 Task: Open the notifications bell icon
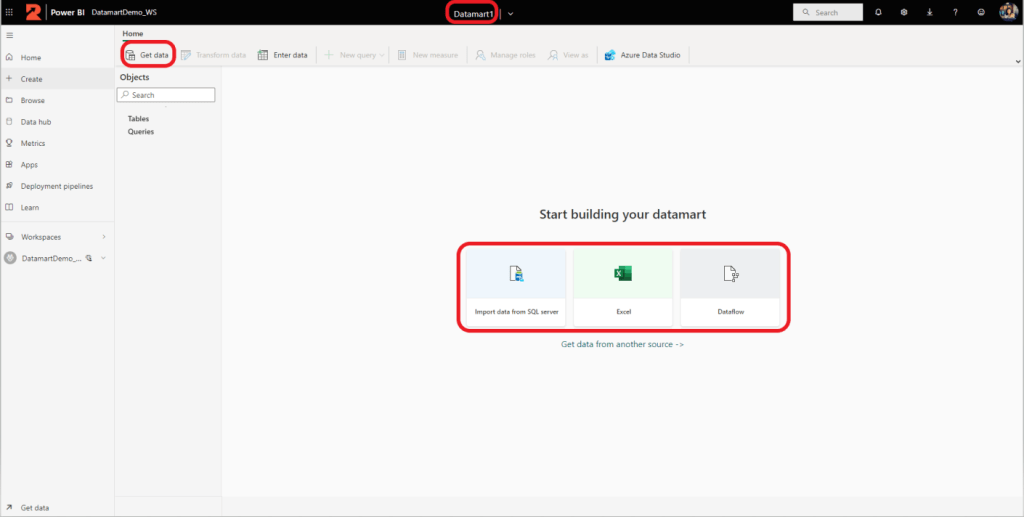click(x=878, y=12)
